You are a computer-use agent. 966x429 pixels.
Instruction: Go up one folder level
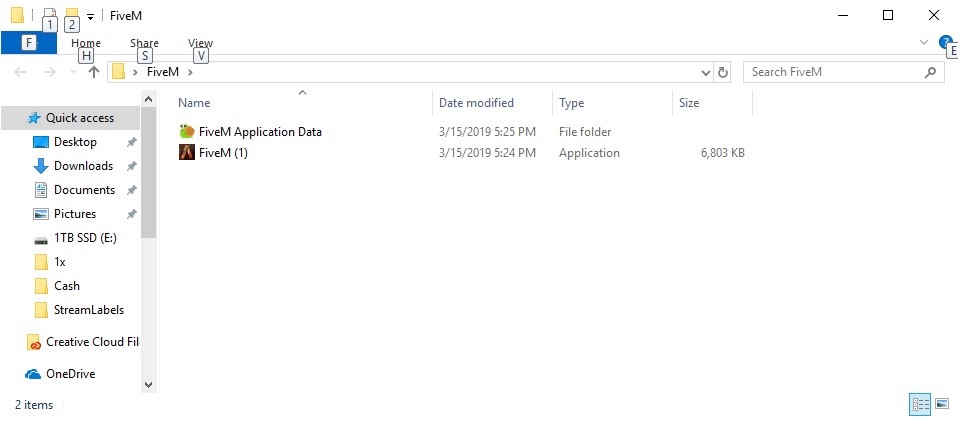point(94,72)
